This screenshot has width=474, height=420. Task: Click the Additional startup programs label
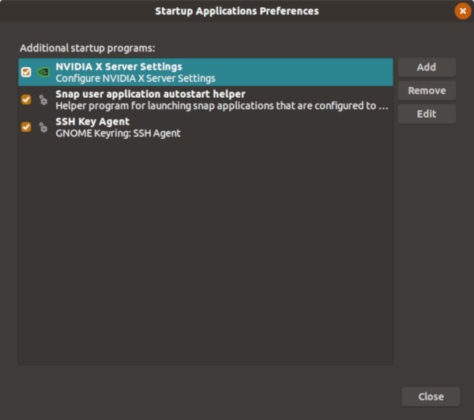(x=87, y=48)
